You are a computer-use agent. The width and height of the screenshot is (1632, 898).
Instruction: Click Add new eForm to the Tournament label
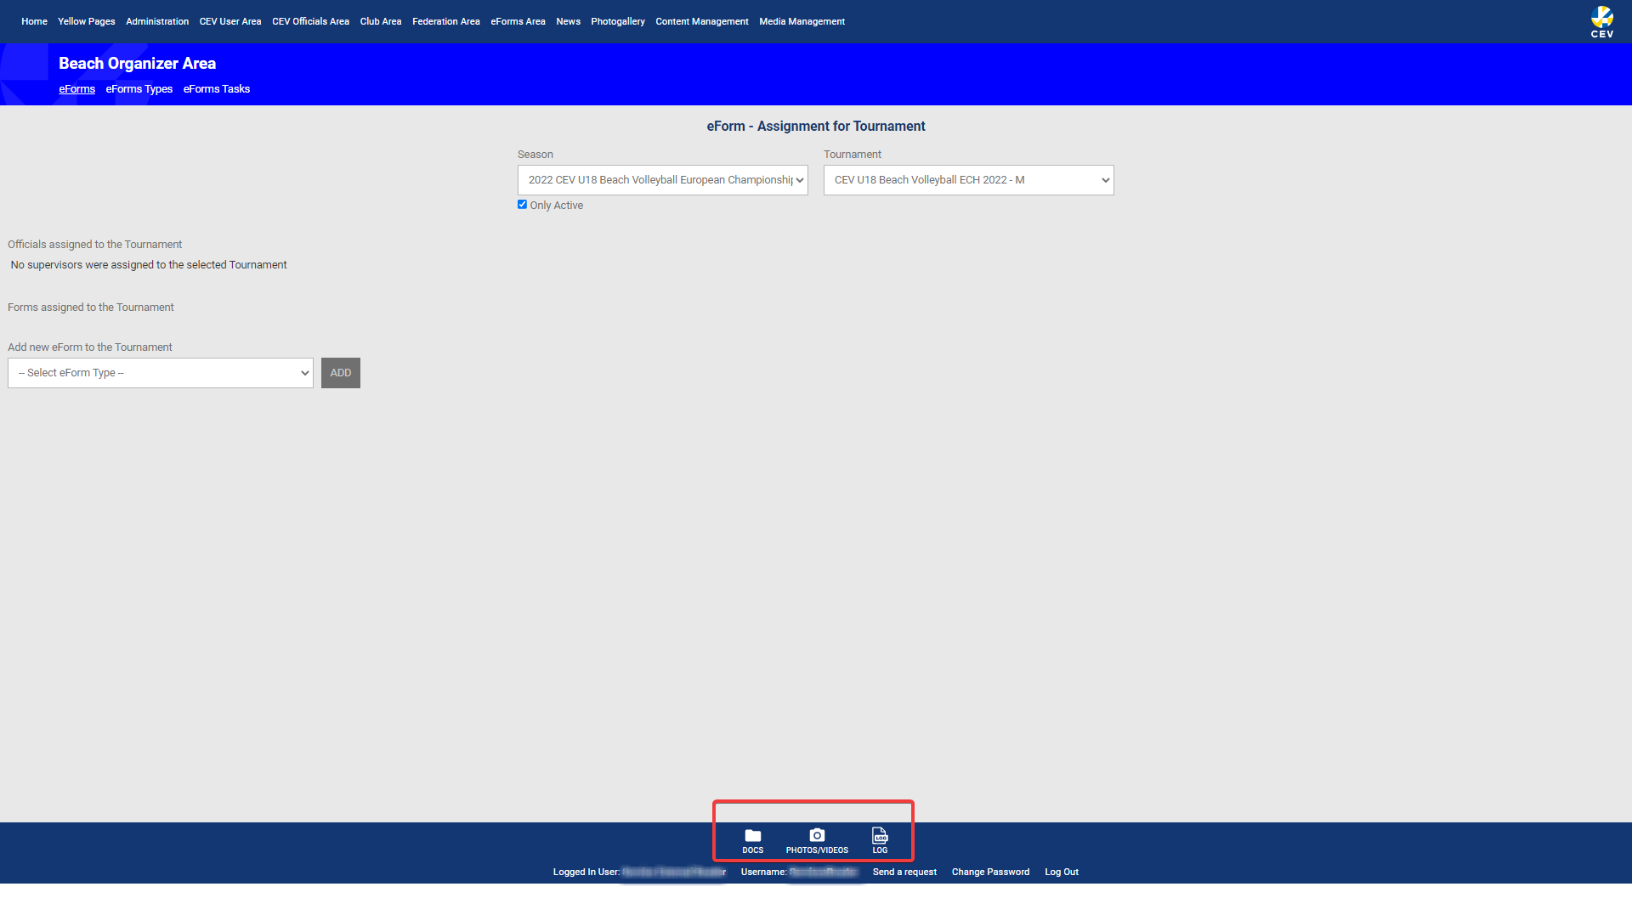tap(90, 347)
